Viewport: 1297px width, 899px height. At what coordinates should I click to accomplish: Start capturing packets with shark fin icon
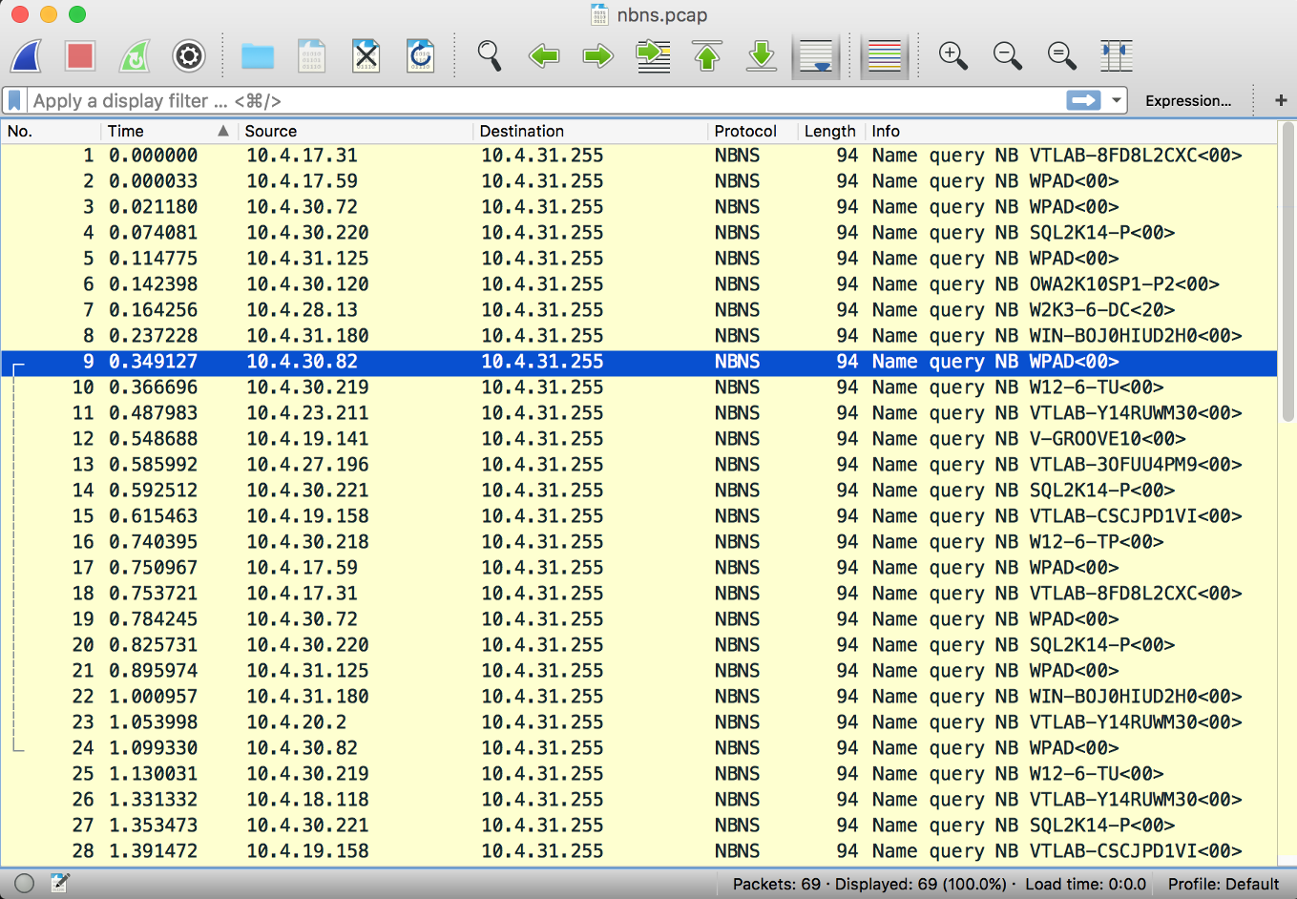click(x=26, y=56)
